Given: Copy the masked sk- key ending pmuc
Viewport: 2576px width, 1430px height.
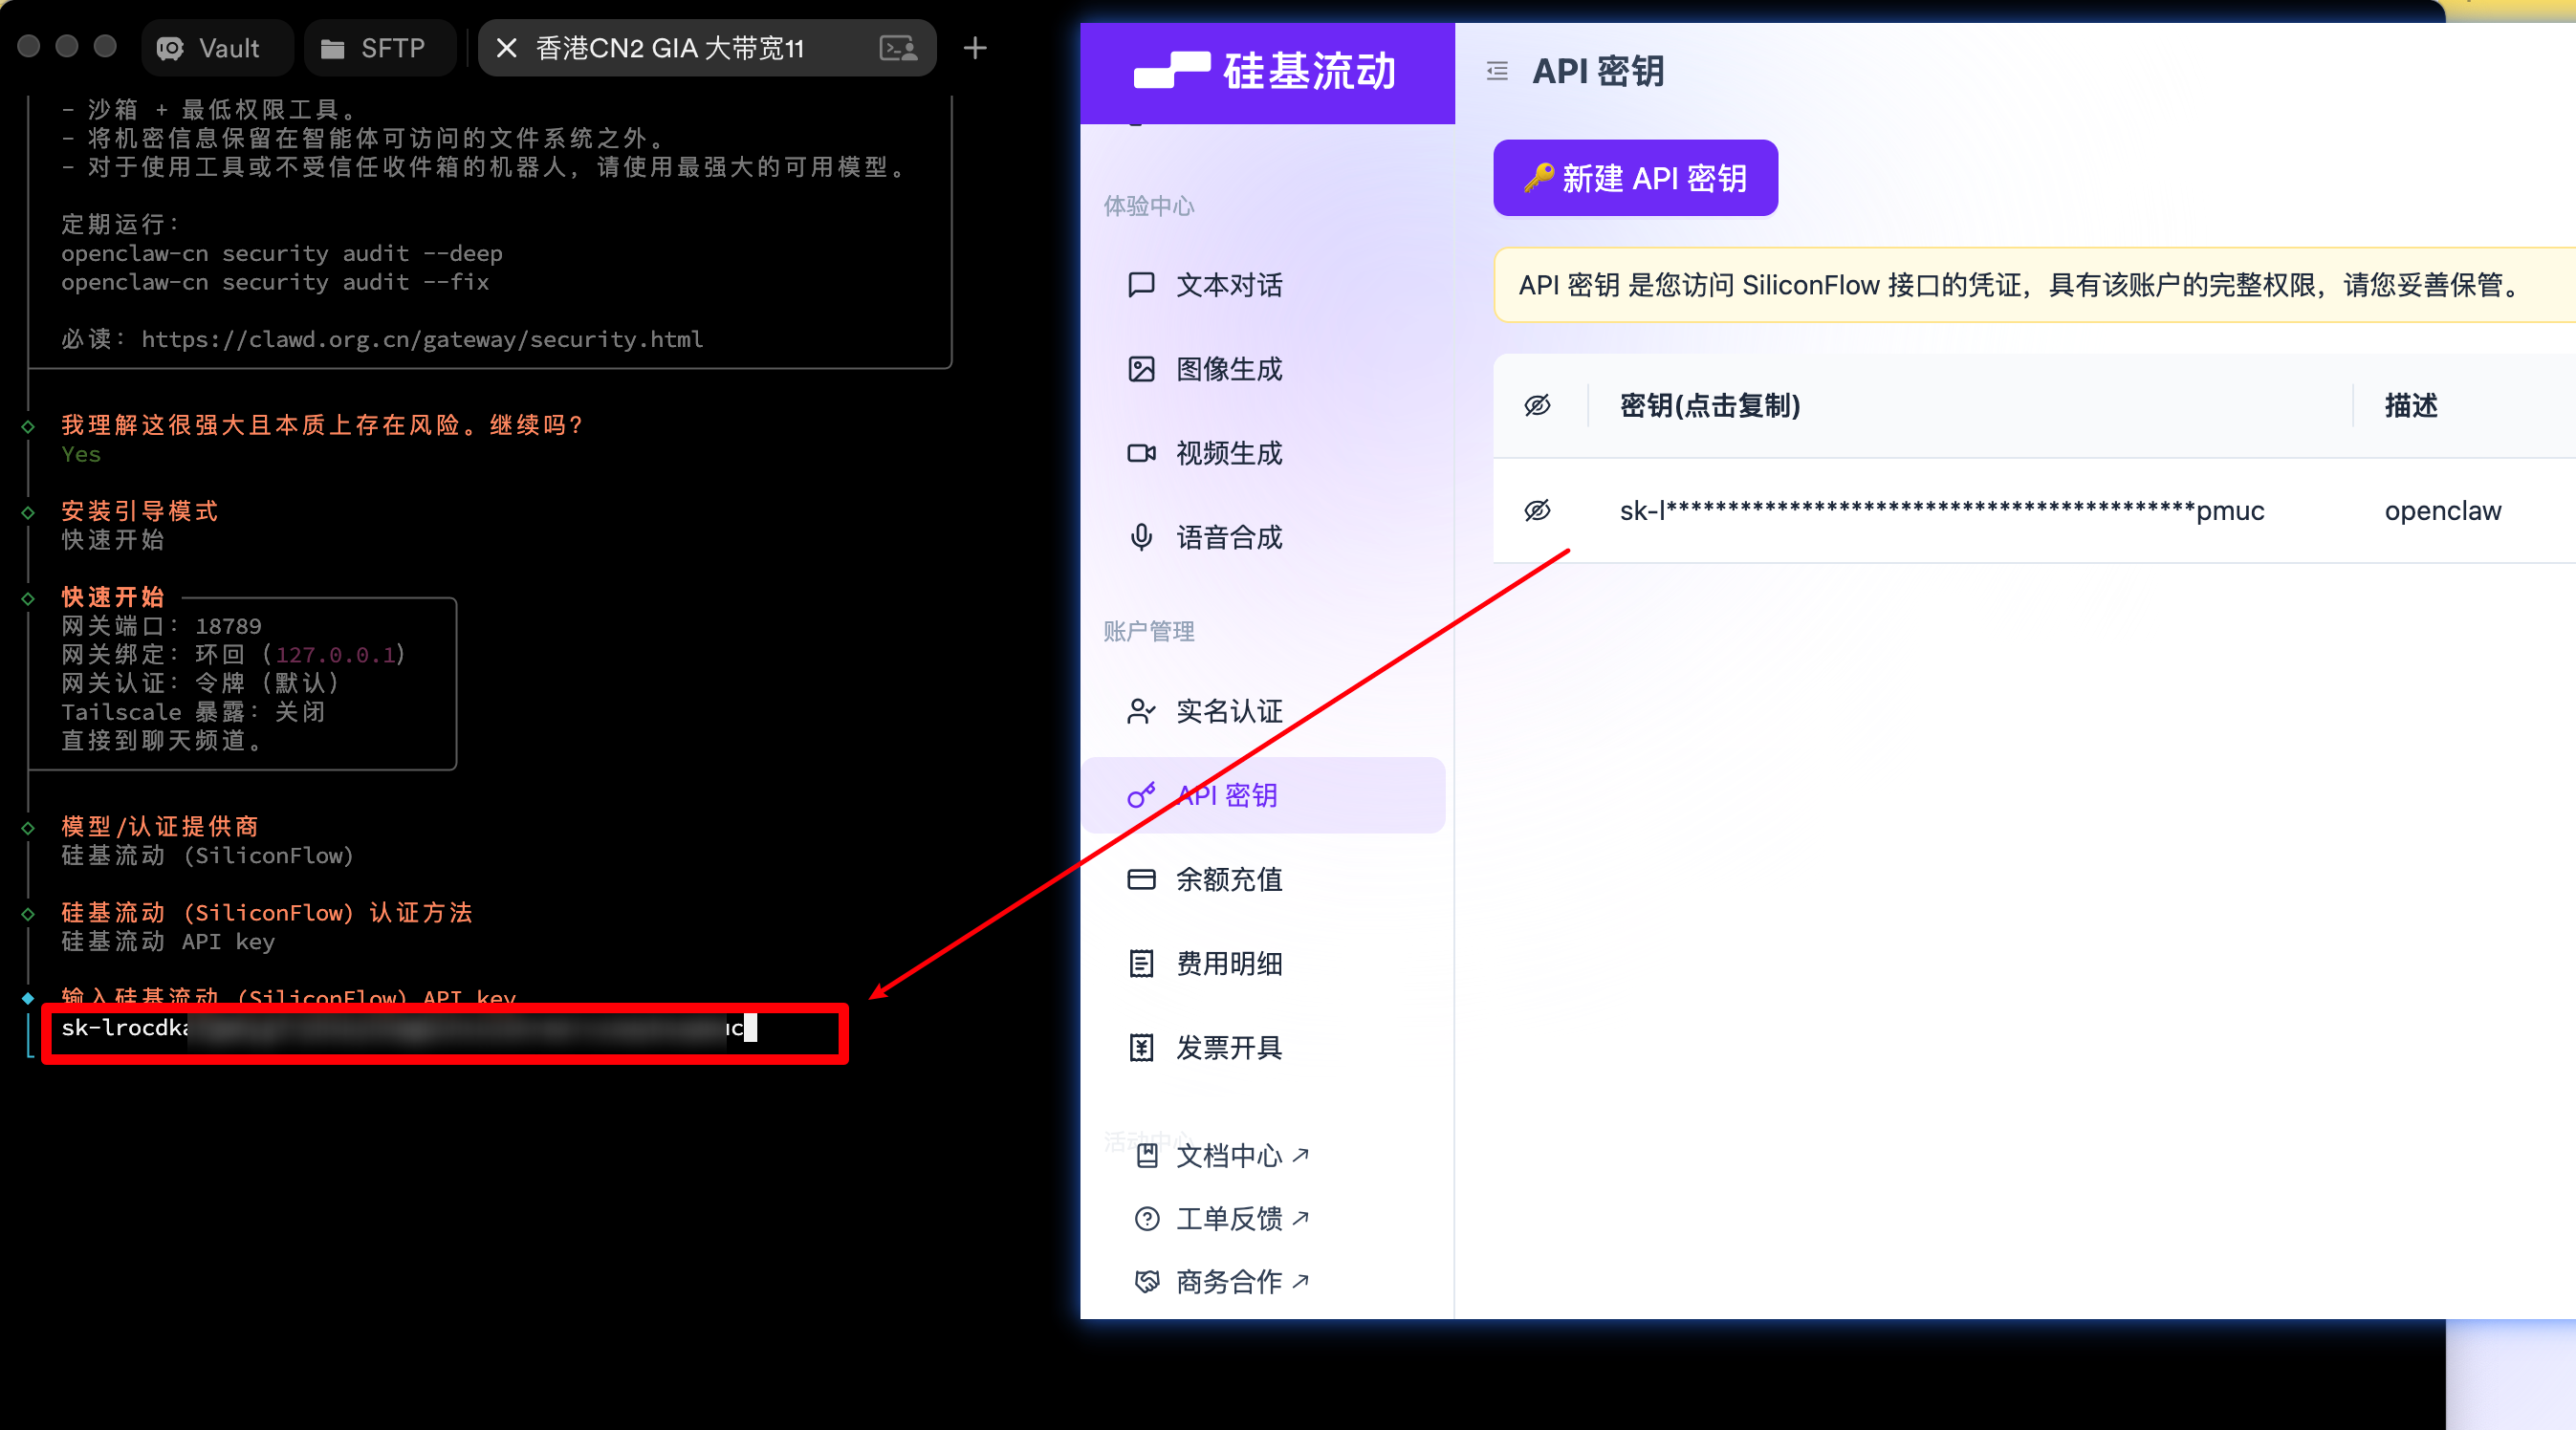Looking at the screenshot, I should coord(1941,510).
